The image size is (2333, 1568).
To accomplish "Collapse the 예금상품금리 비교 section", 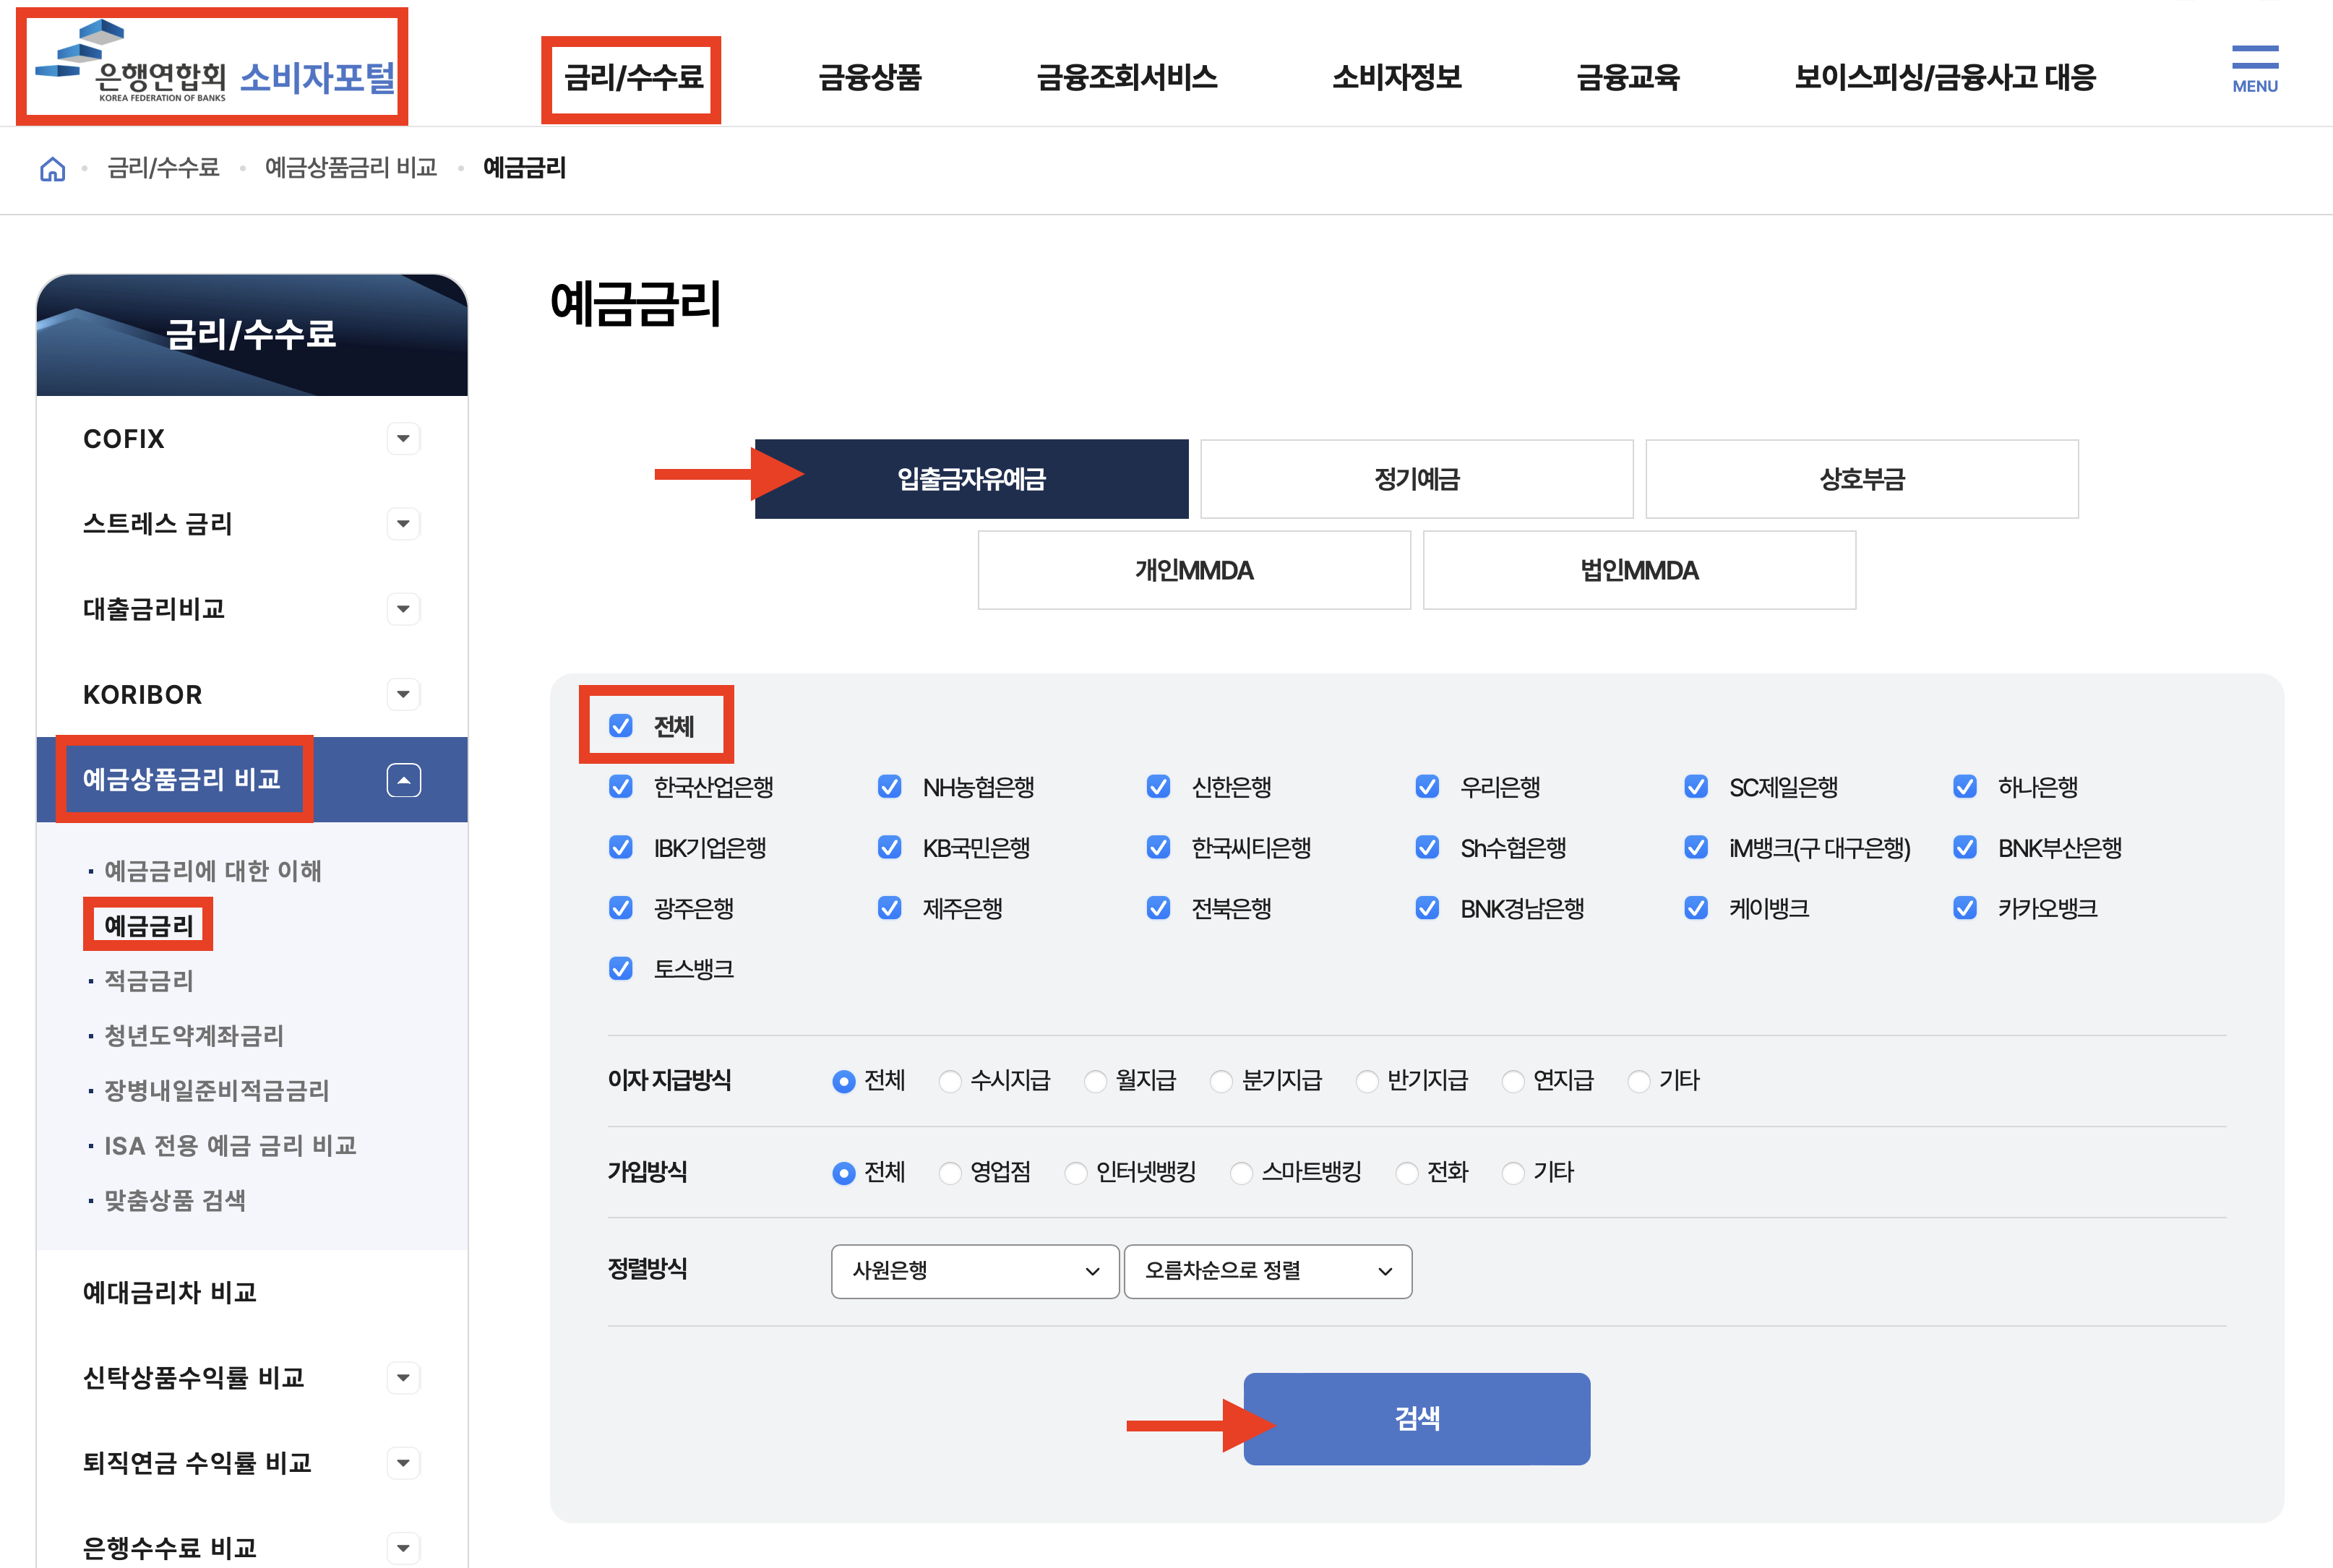I will [x=403, y=780].
